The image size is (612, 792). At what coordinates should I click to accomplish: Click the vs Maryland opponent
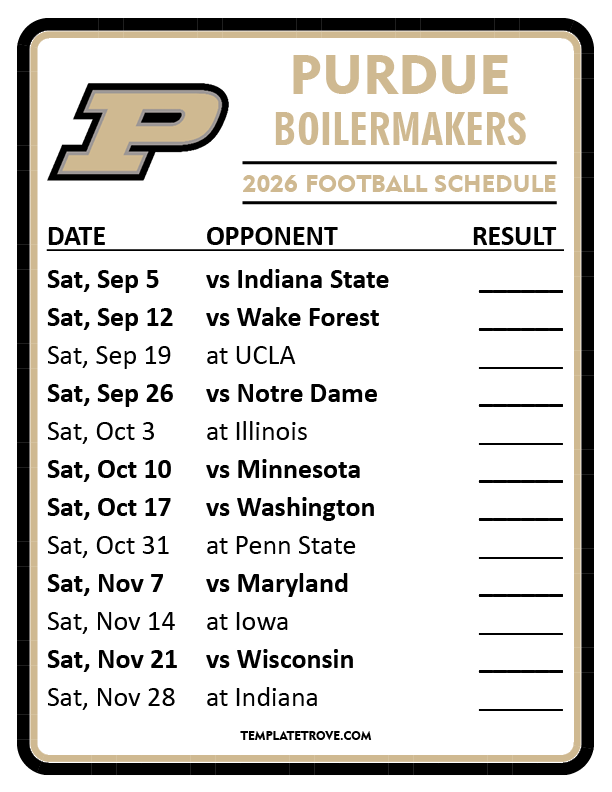pyautogui.click(x=277, y=583)
